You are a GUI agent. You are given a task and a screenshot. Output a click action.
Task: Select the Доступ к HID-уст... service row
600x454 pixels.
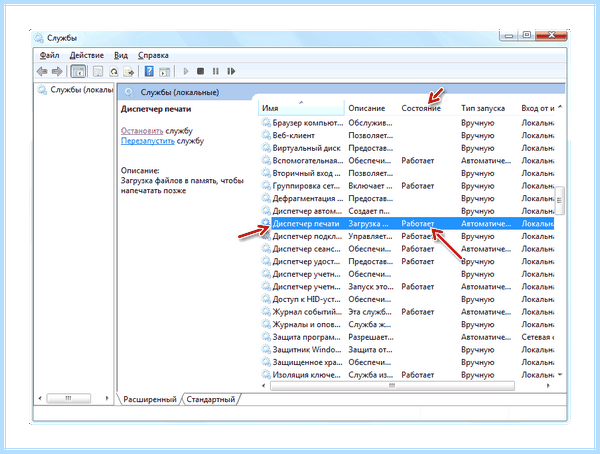pyautogui.click(x=408, y=299)
